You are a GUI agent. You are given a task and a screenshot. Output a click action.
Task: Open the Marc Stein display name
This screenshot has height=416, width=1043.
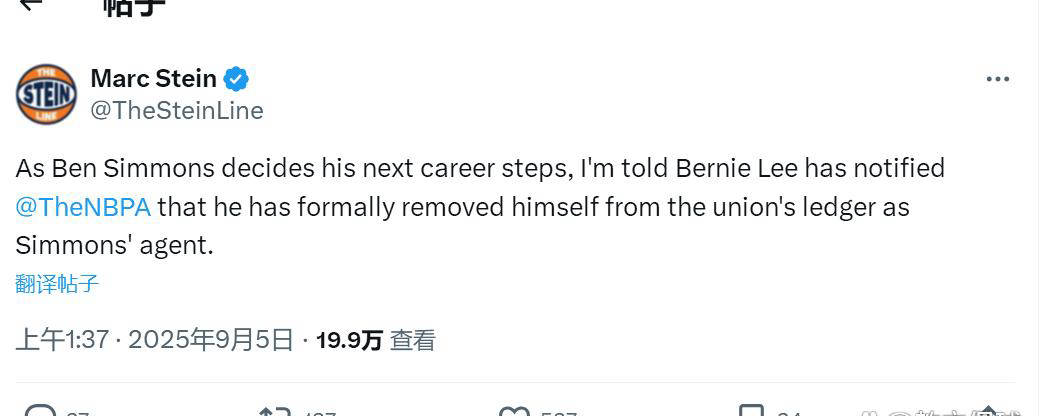[x=153, y=78]
